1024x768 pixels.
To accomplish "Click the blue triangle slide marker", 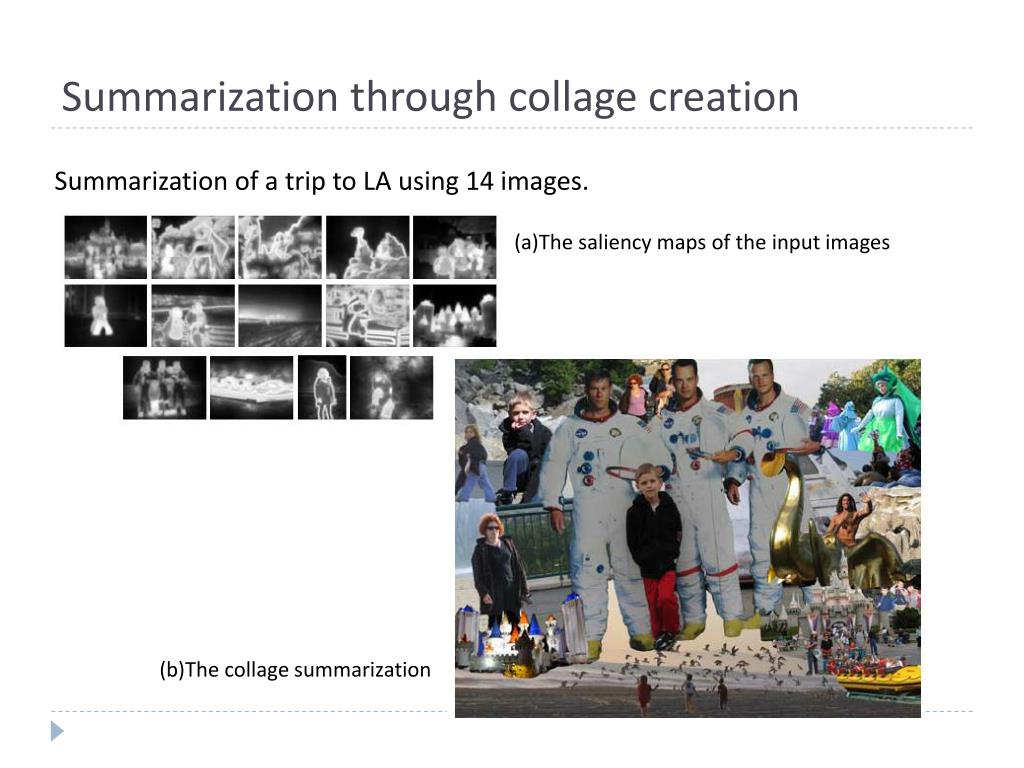I will (x=57, y=731).
